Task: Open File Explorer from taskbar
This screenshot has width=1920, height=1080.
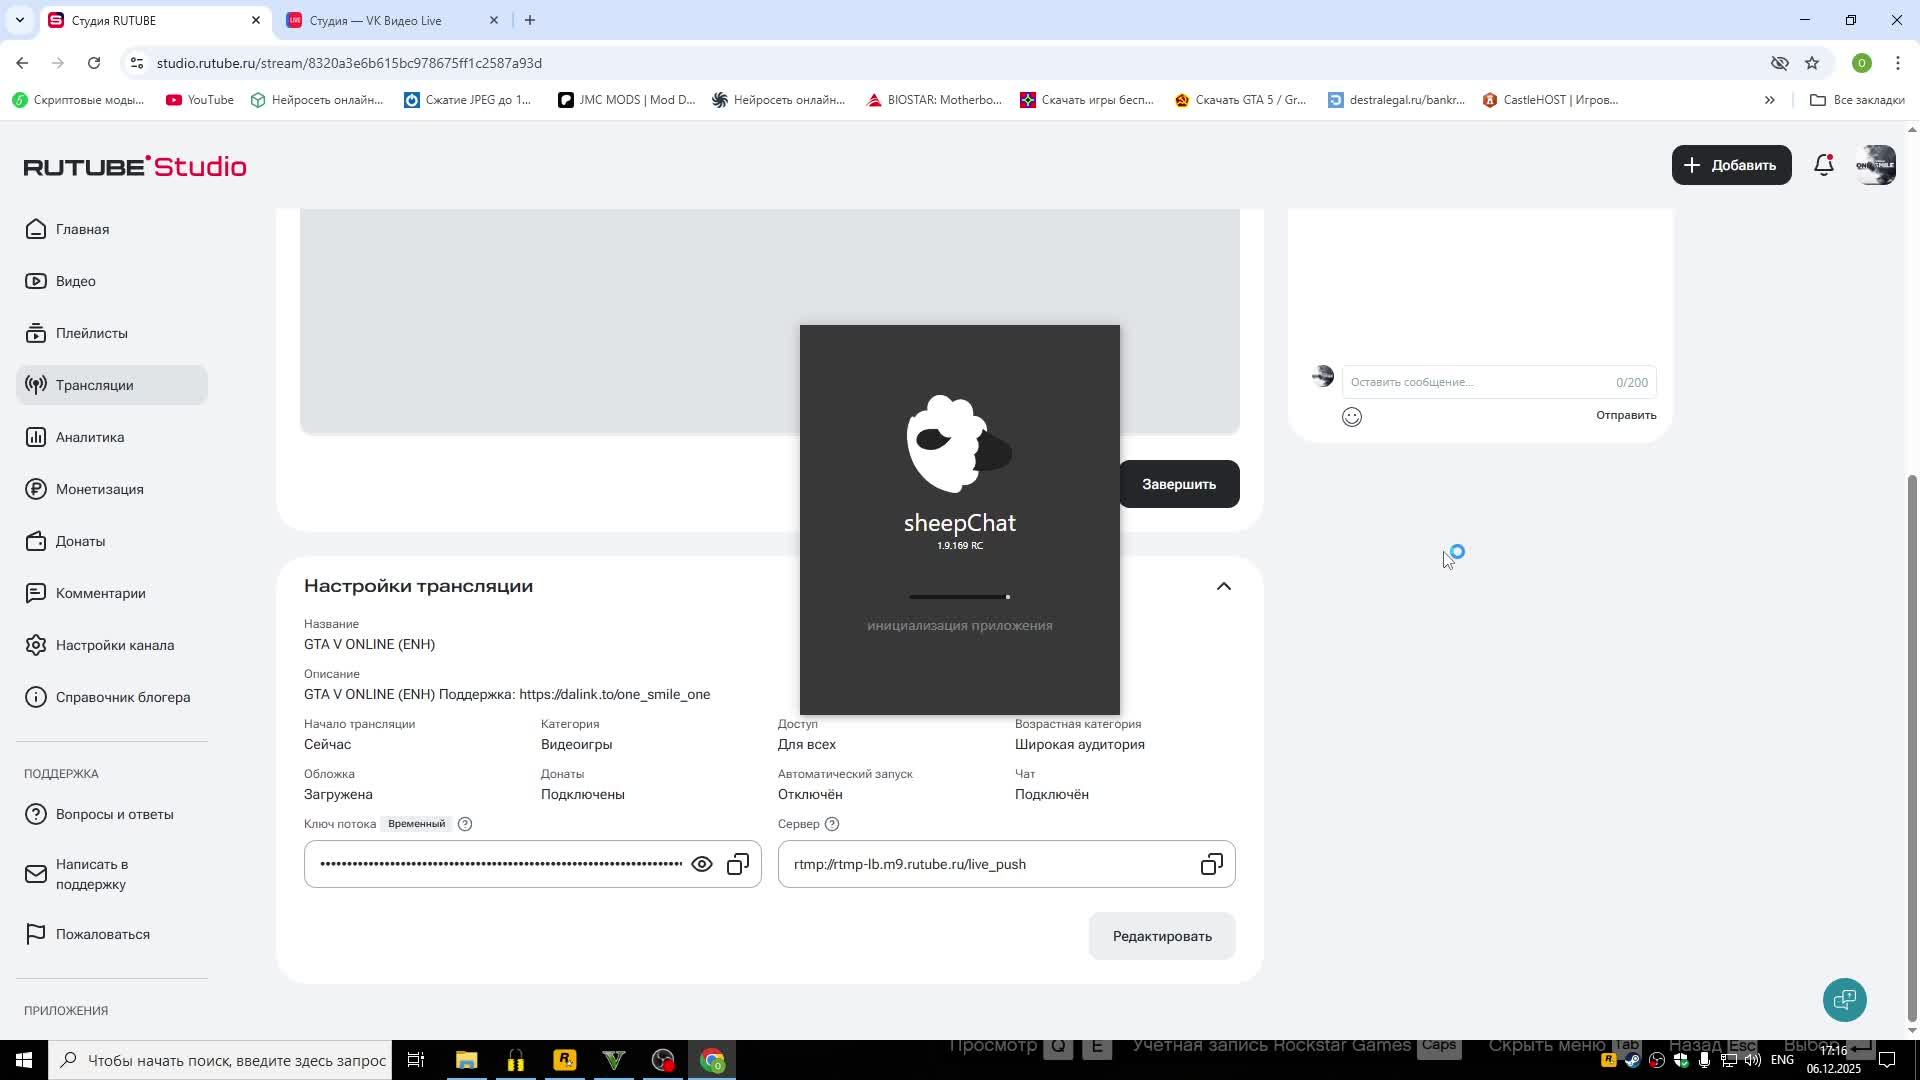Action: click(466, 1060)
